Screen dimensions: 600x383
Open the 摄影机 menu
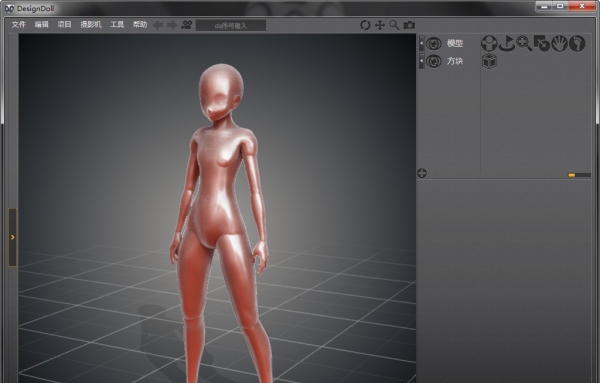click(x=91, y=25)
